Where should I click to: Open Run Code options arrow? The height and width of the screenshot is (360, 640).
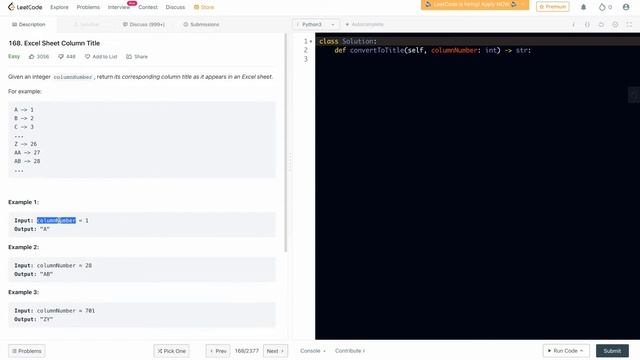pos(581,351)
